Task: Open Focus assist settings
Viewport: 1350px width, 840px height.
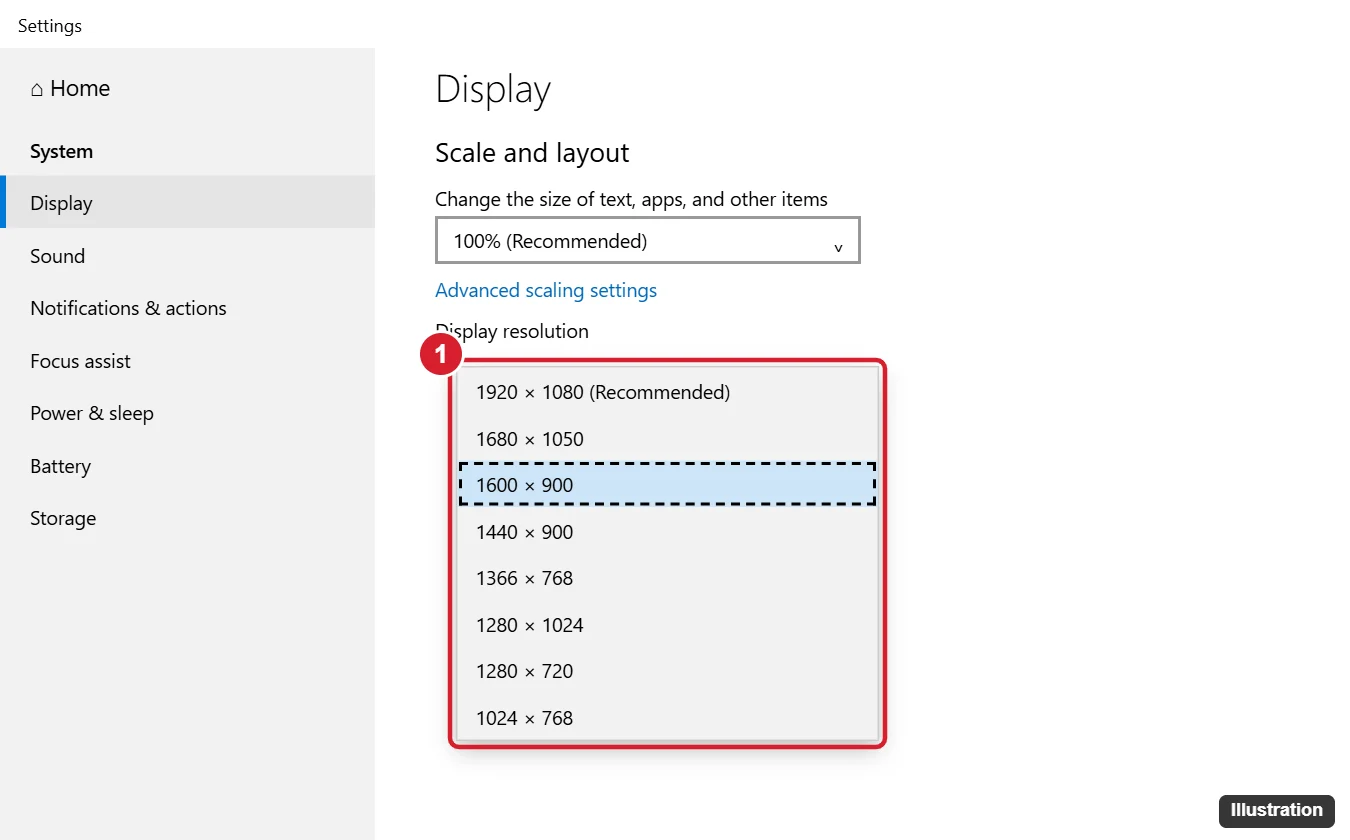Action: (x=188, y=361)
